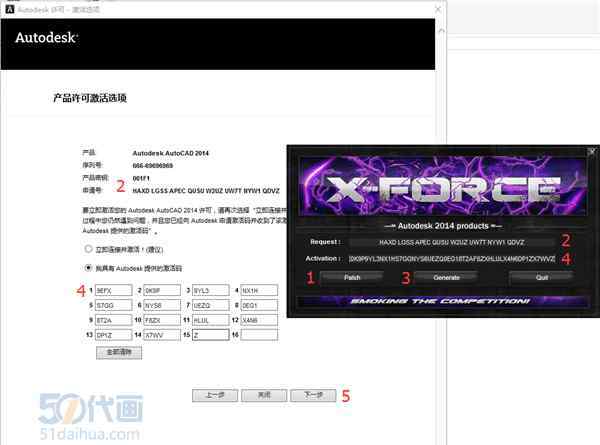The width and height of the screenshot is (600, 445).
Task: Click activation code field number 14
Action: 162,335
